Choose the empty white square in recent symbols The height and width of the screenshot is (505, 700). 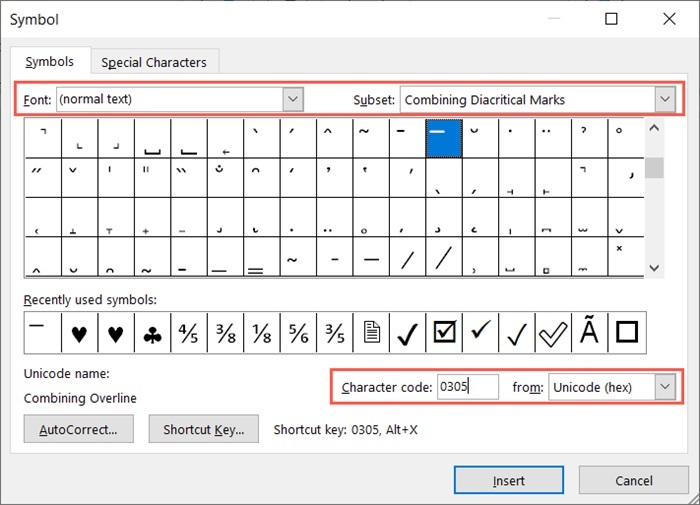[x=627, y=333]
